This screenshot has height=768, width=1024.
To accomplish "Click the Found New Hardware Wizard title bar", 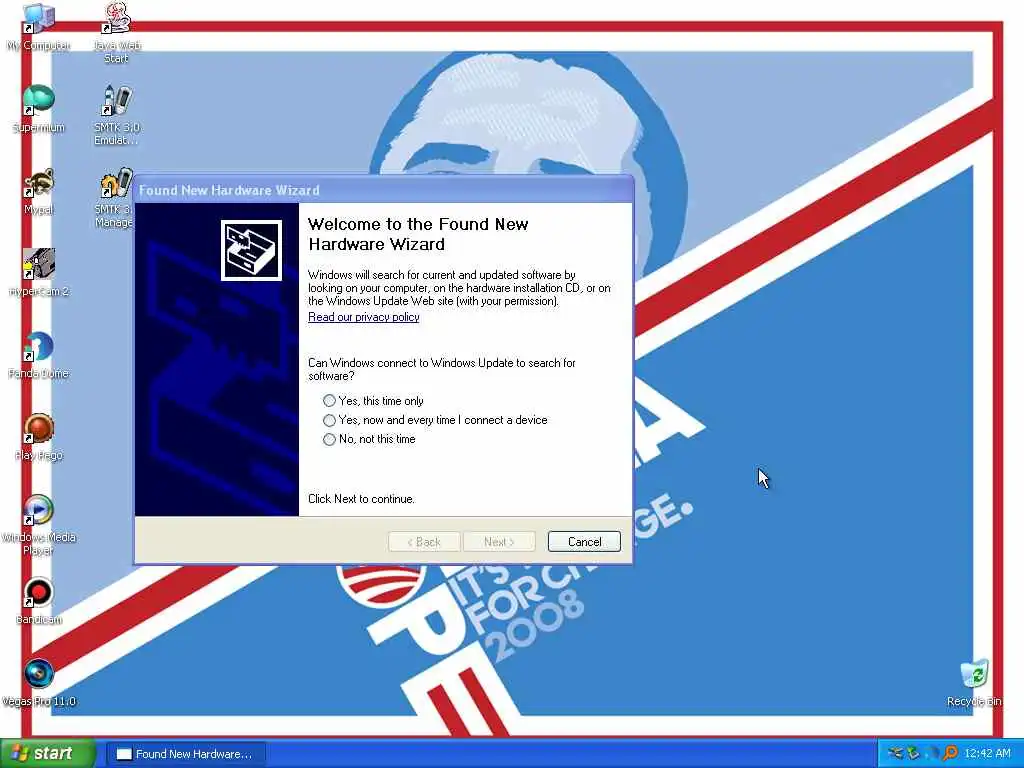I will tap(383, 190).
